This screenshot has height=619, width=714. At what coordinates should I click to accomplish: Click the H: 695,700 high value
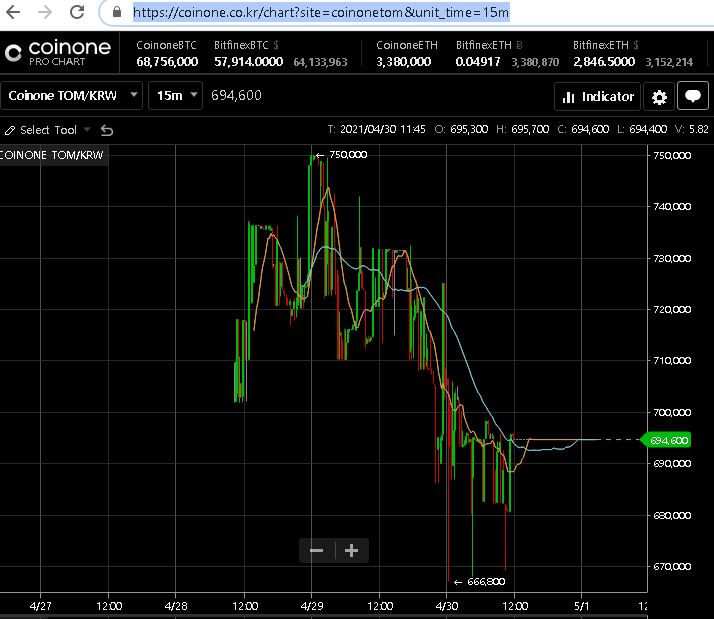(x=523, y=129)
